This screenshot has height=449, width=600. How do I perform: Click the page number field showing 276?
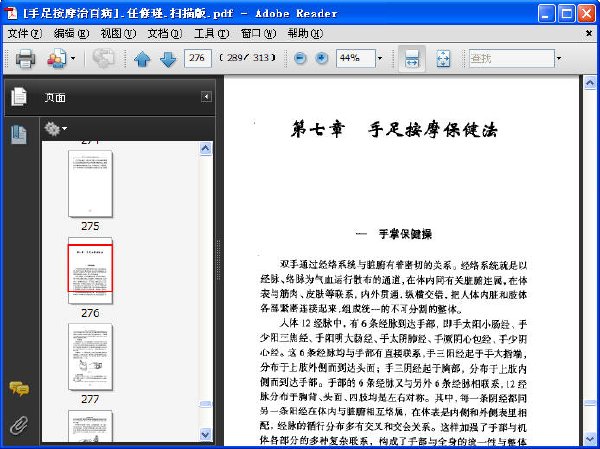click(x=197, y=58)
